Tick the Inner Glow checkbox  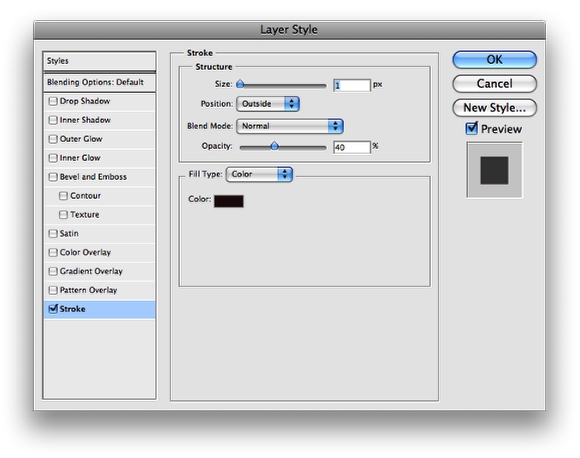tap(53, 158)
